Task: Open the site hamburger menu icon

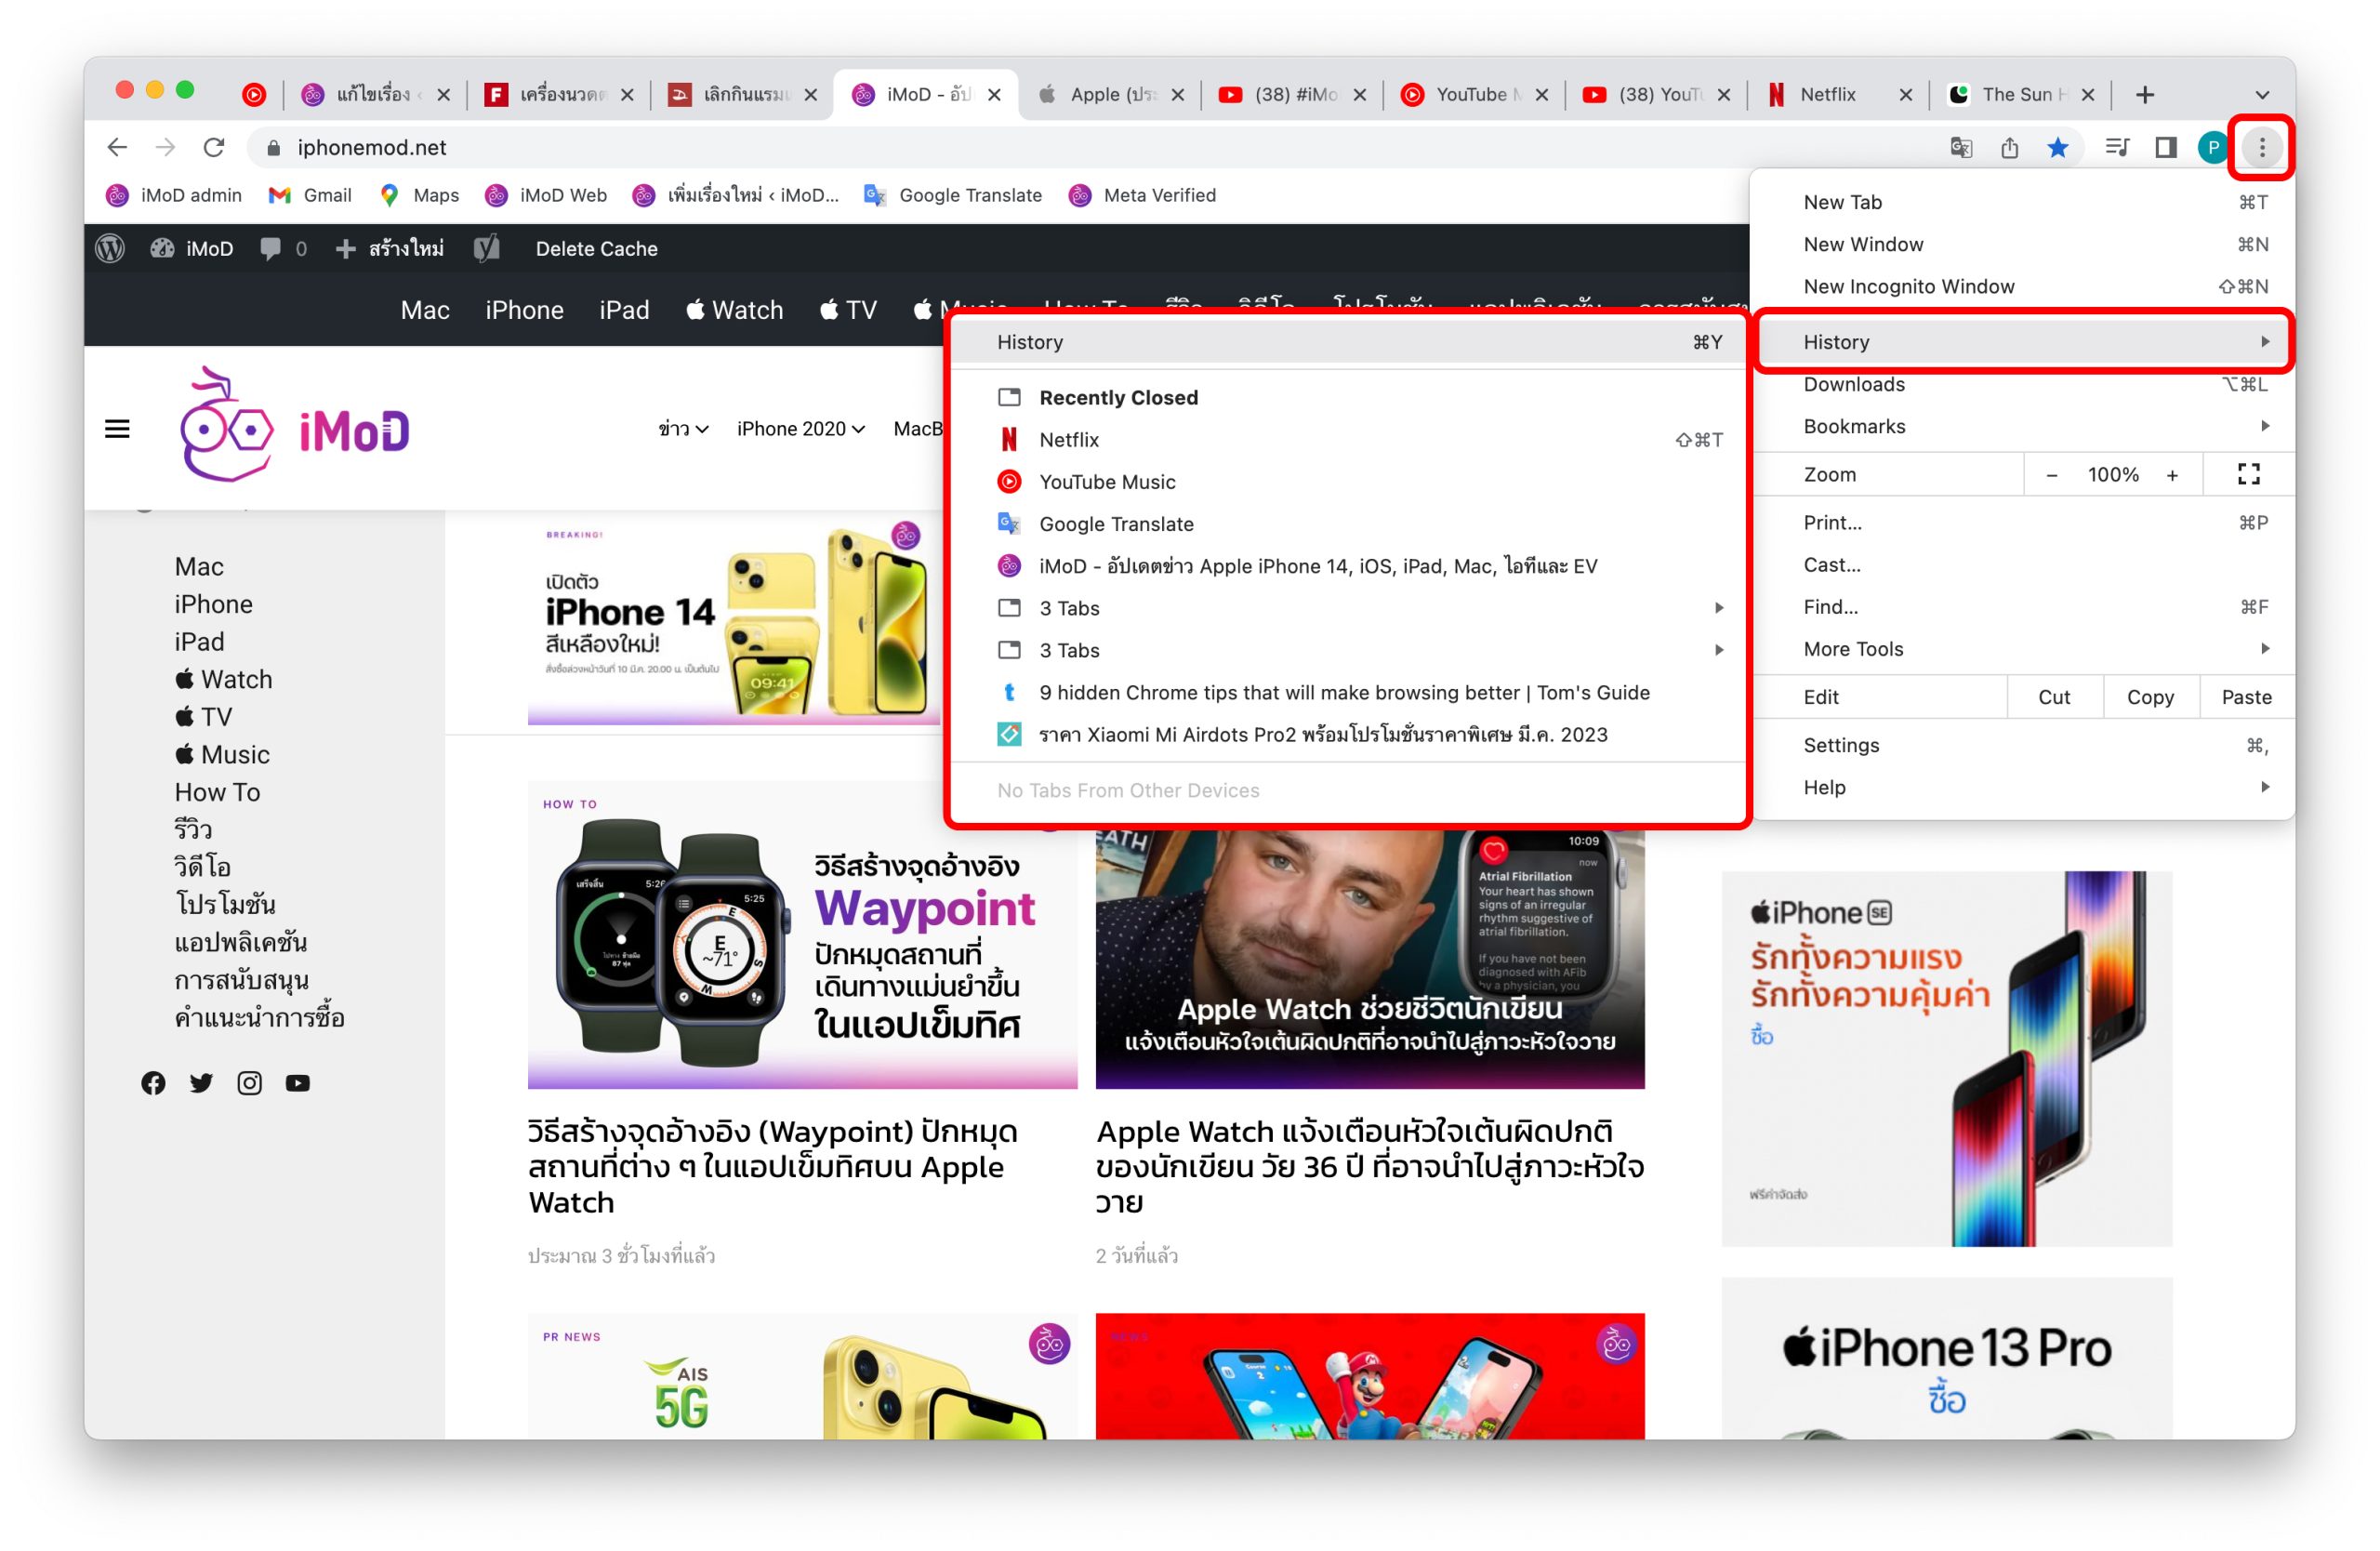Action: (x=117, y=429)
